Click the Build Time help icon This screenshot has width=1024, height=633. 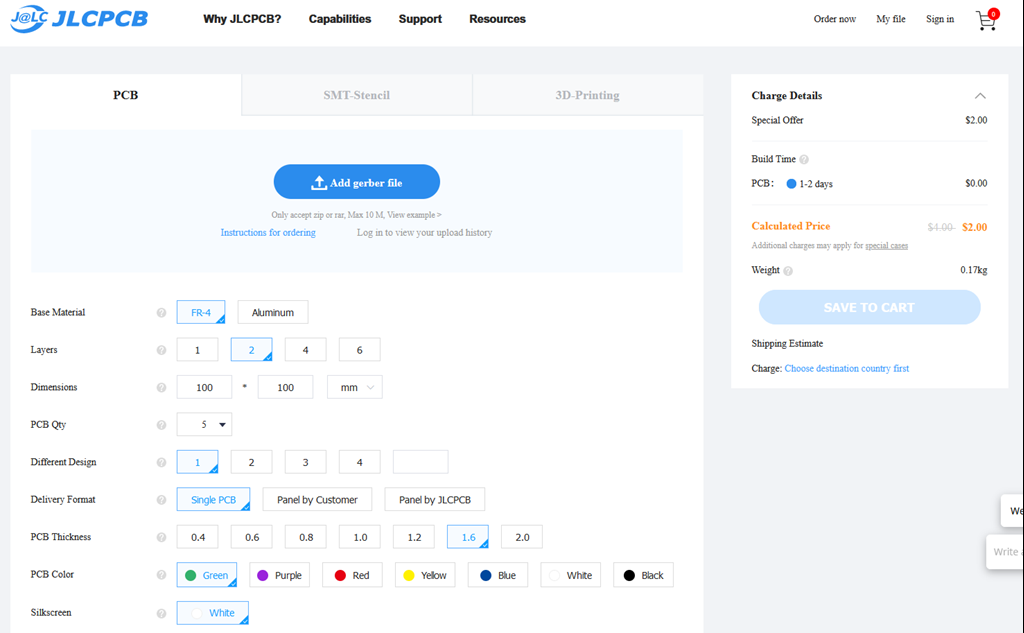(x=804, y=160)
